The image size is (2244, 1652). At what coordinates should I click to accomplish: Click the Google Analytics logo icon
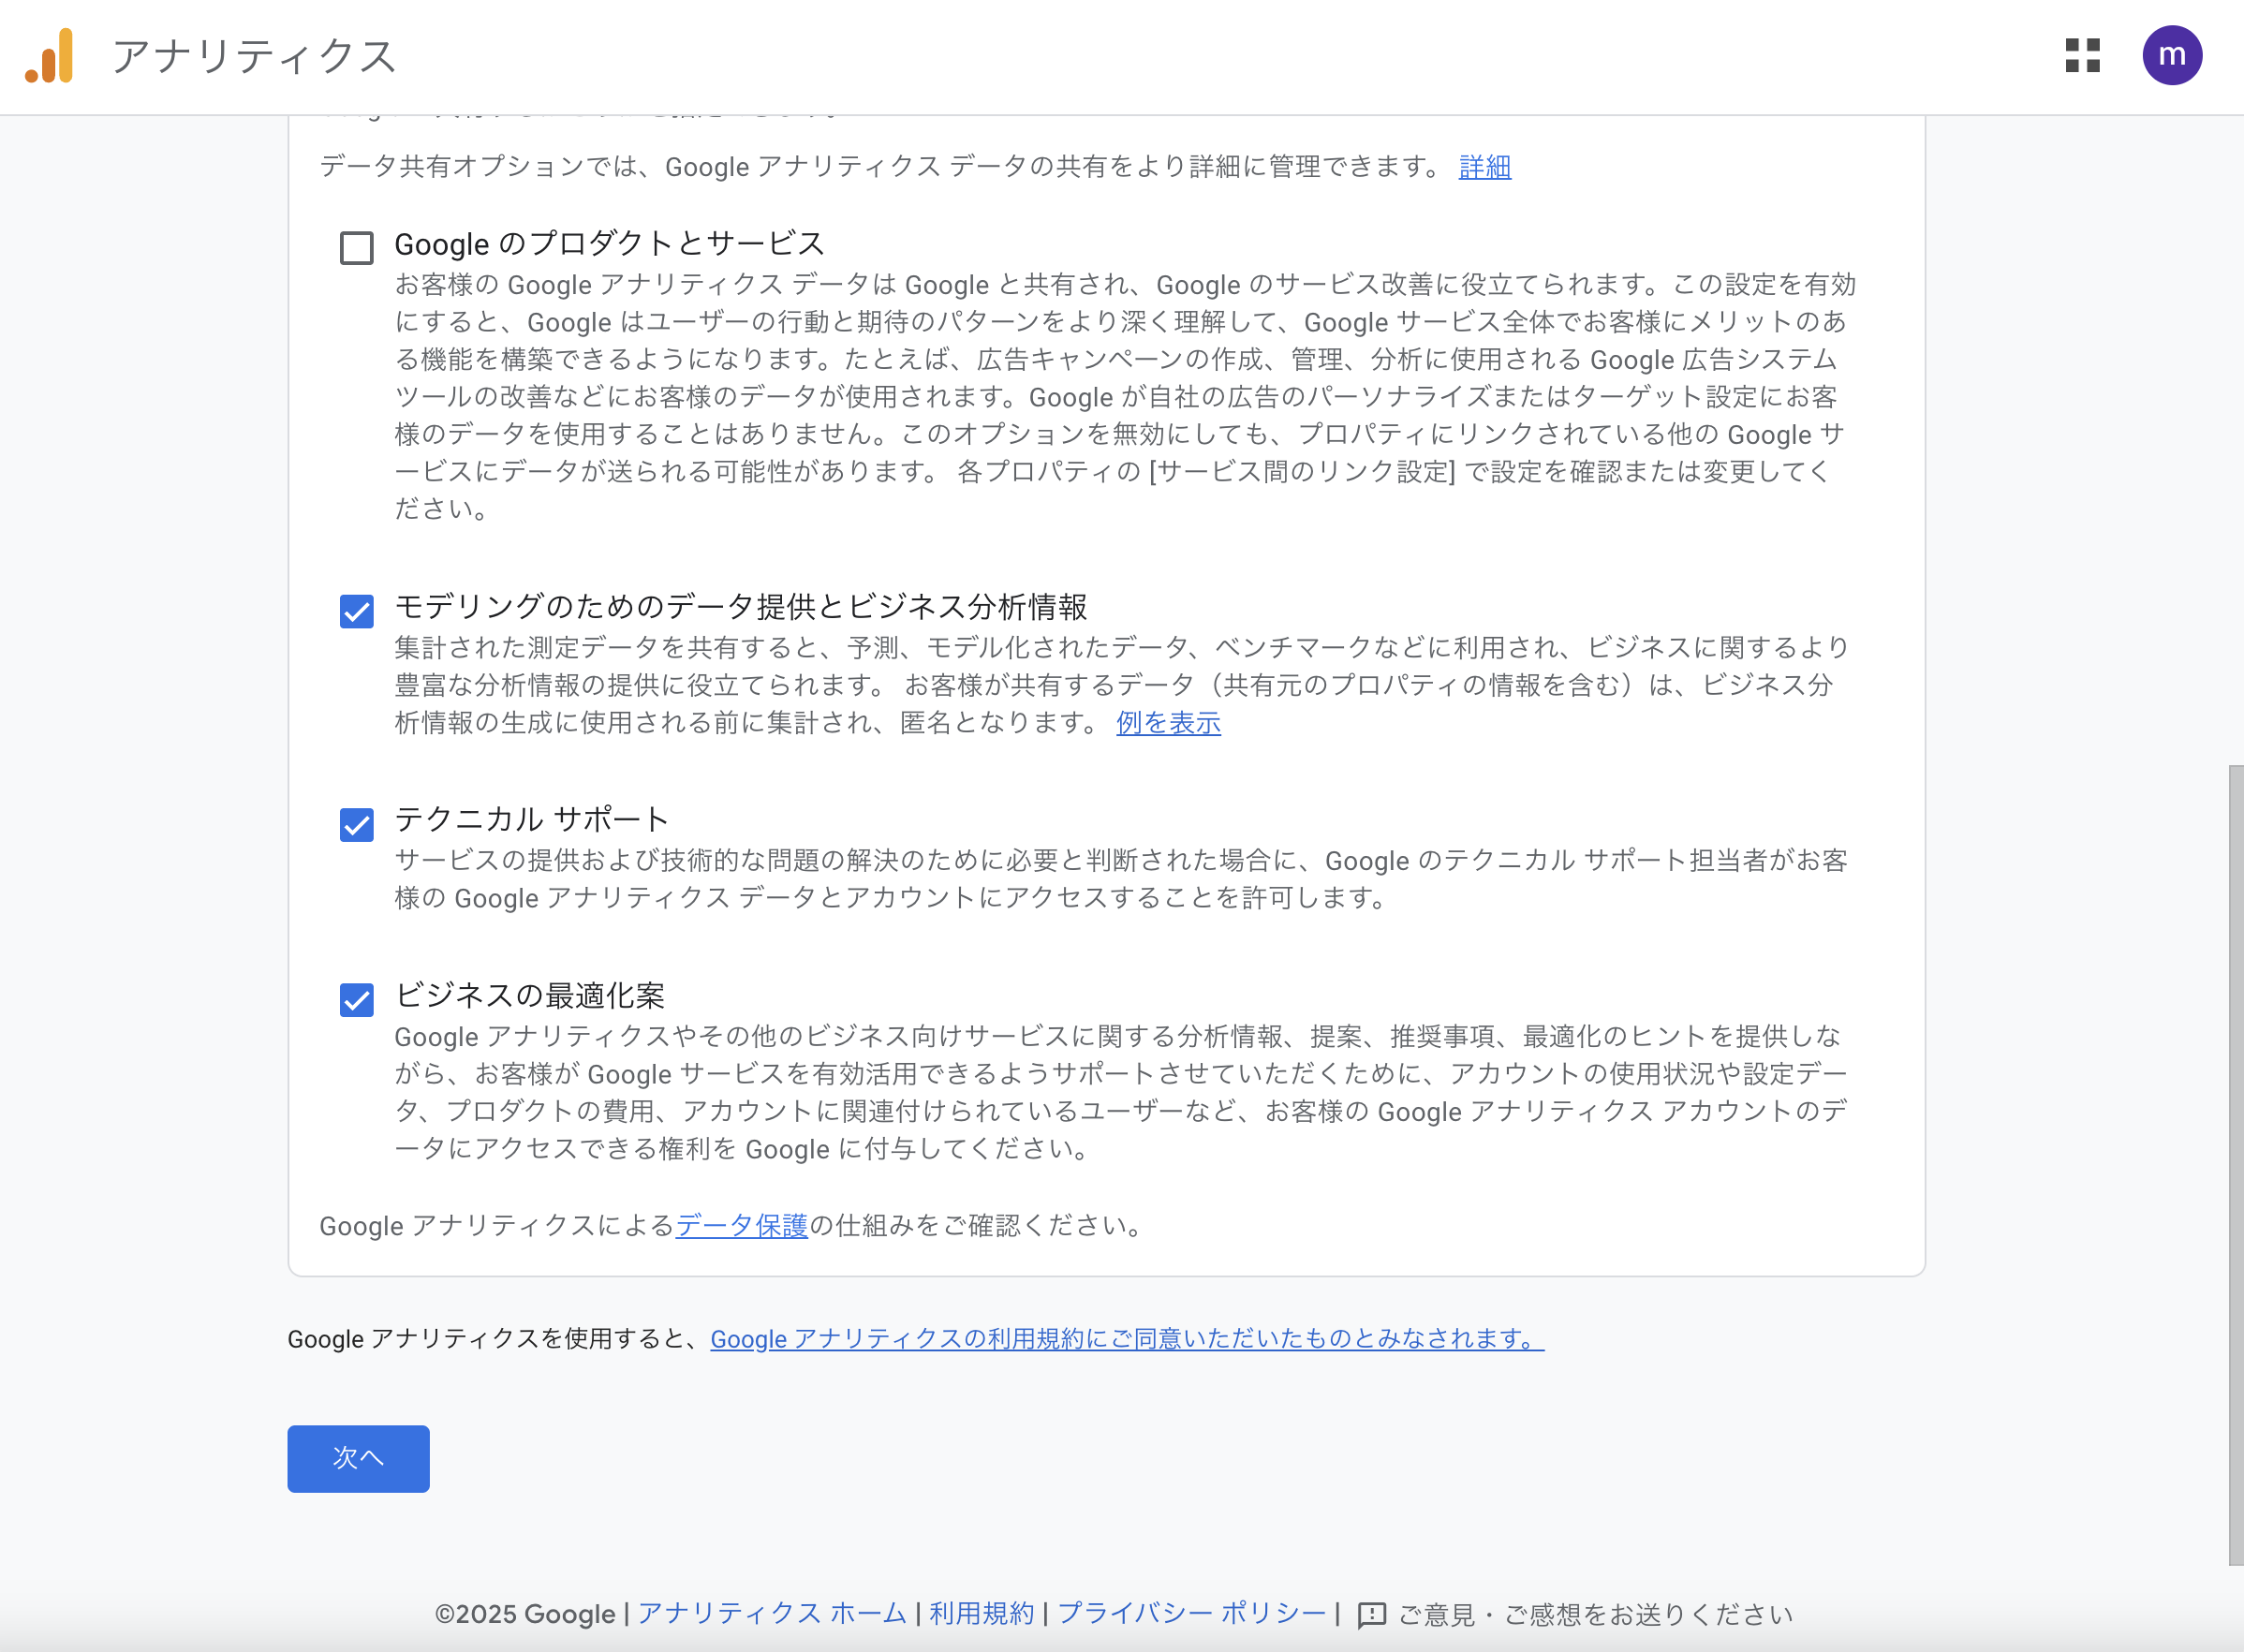pos(50,56)
